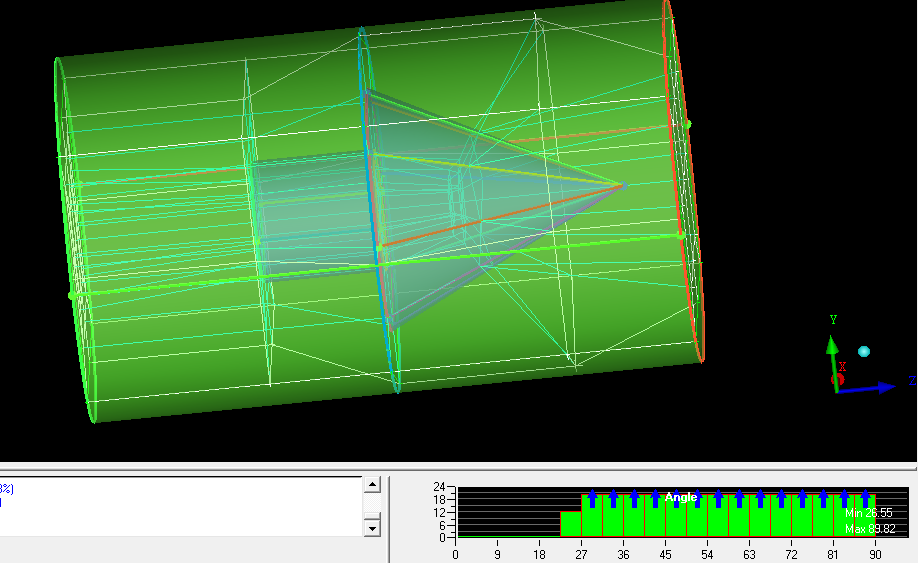Click the Max 89.82 value on histogram
The width and height of the screenshot is (918, 563).
tap(868, 528)
